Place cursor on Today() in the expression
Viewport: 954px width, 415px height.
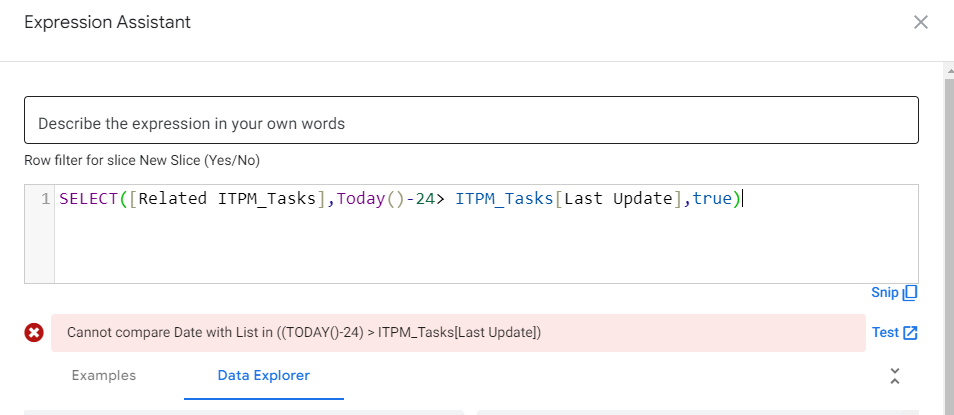369,199
